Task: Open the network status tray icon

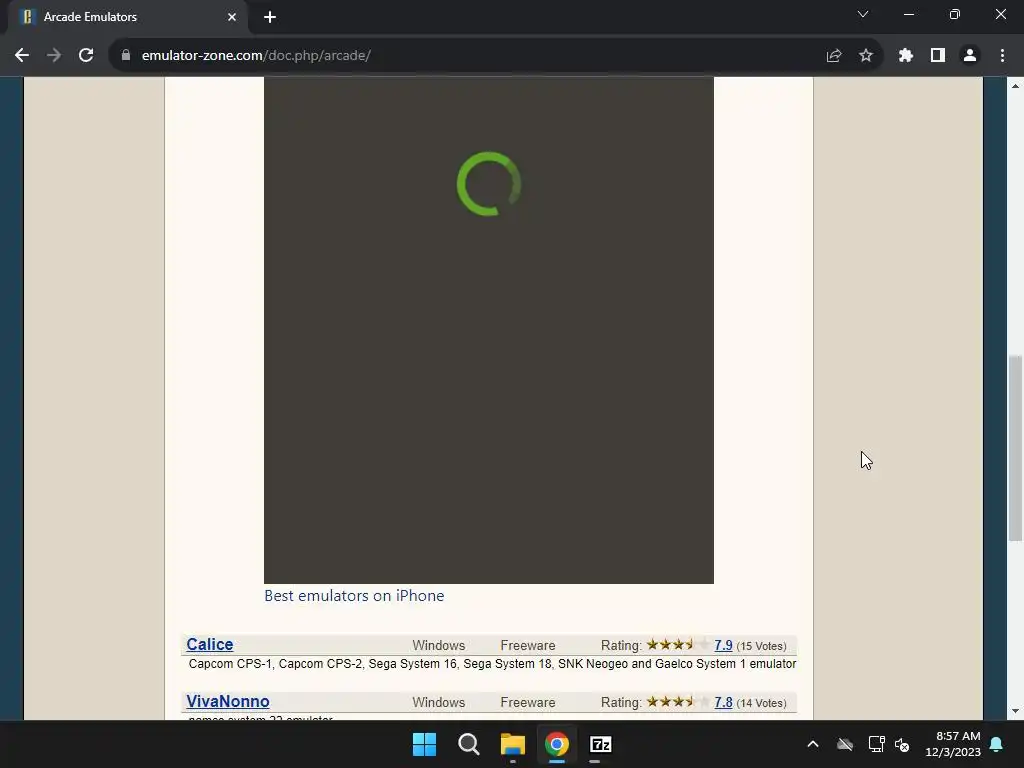Action: [x=876, y=744]
